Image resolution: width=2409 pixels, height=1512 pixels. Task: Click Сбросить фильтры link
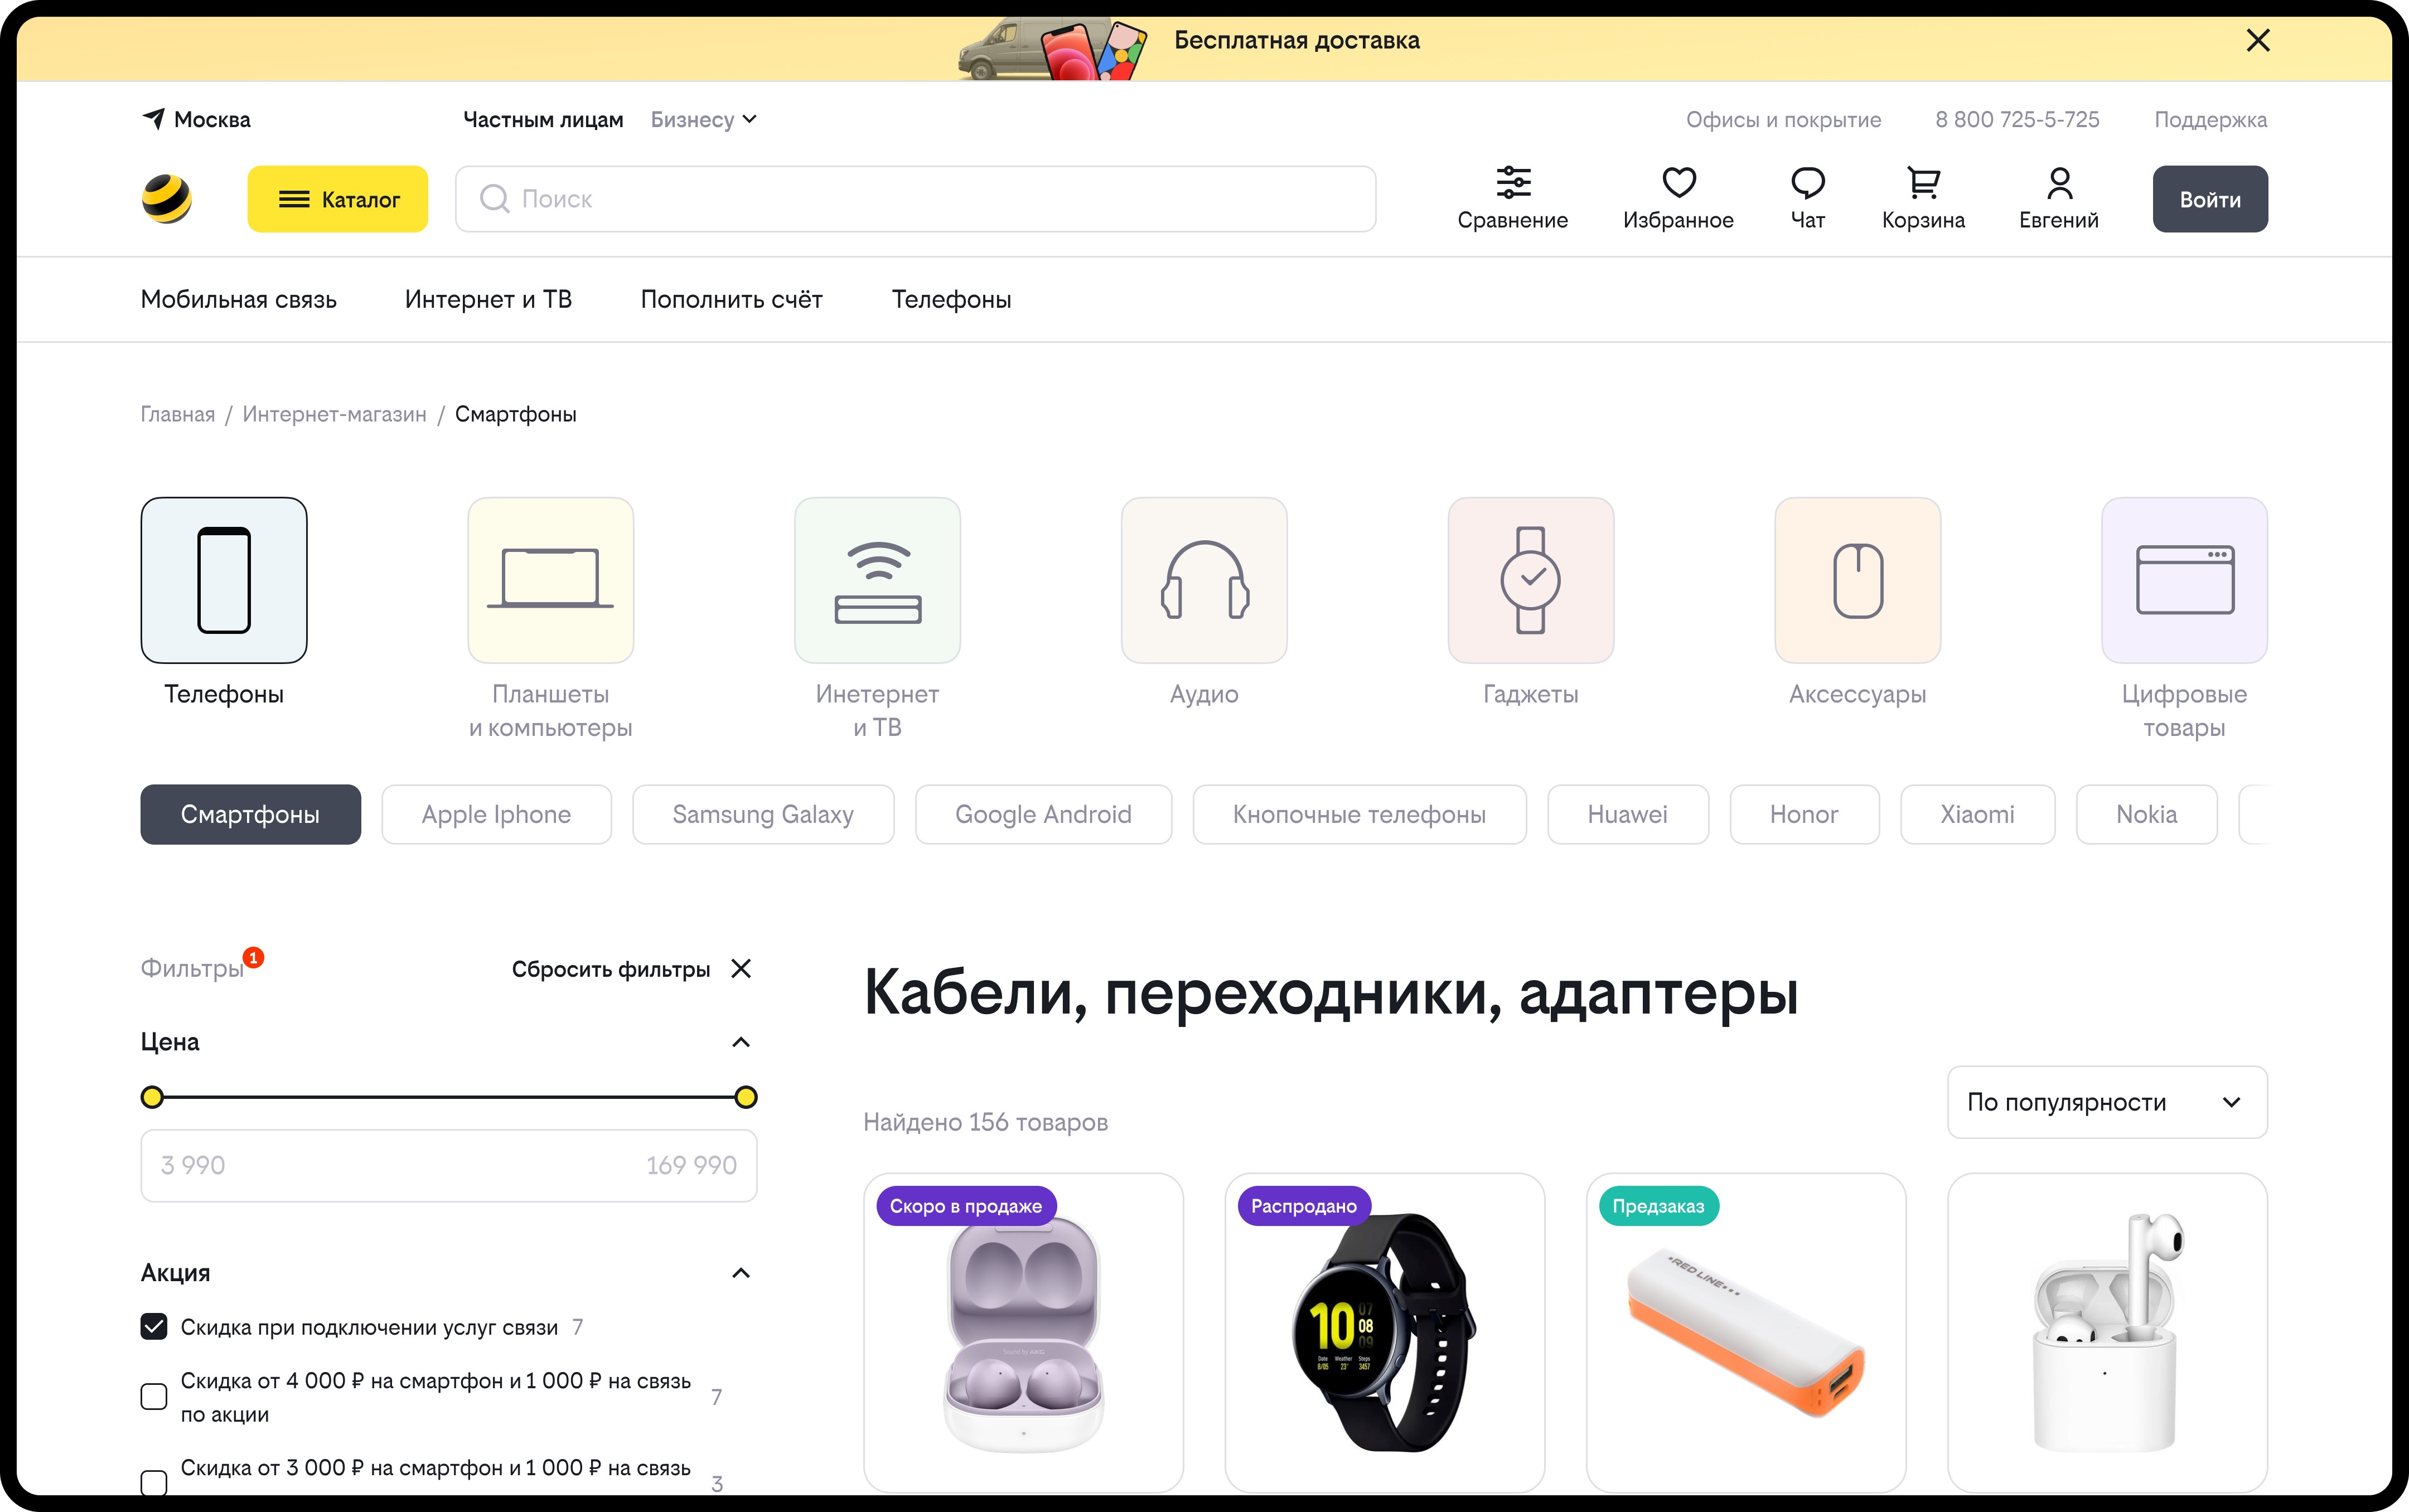pyautogui.click(x=611, y=969)
